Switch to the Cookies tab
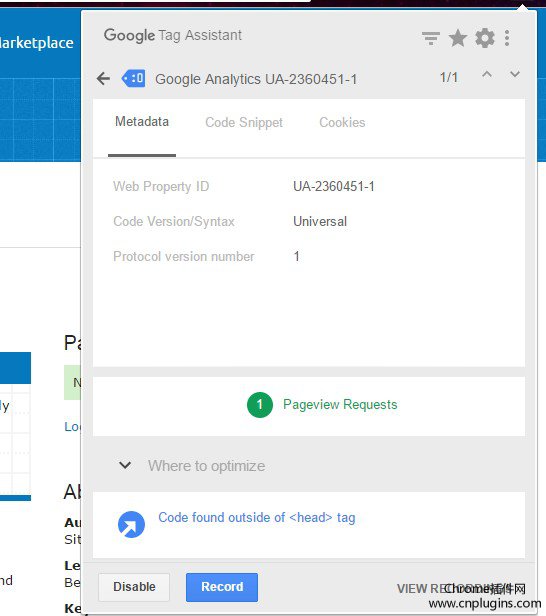This screenshot has height=616, width=546. click(x=342, y=122)
